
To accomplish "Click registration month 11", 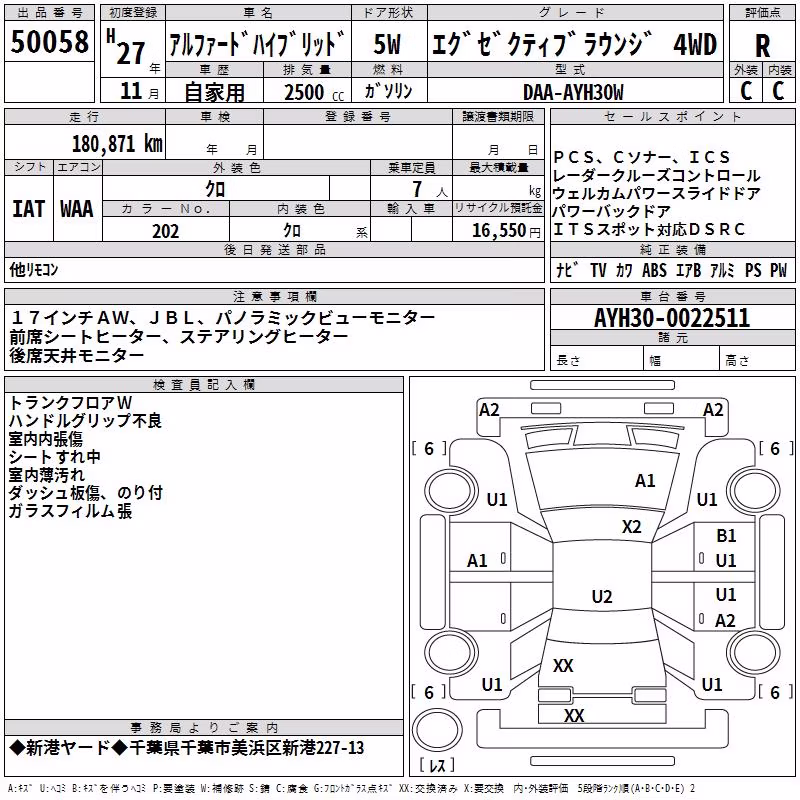I will click(131, 91).
